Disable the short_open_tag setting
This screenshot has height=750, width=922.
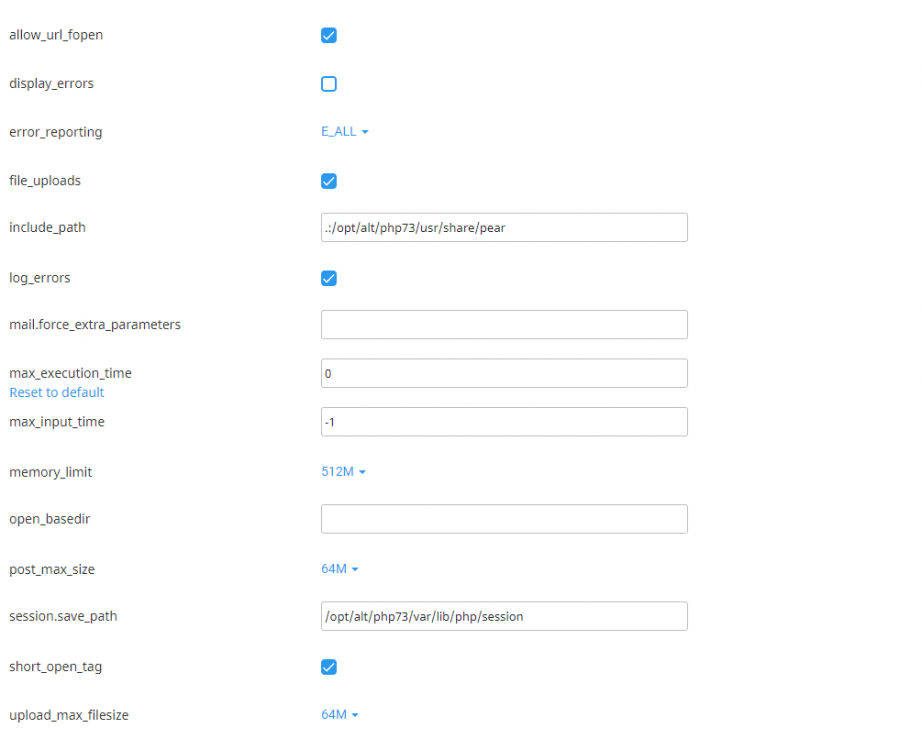coord(329,667)
